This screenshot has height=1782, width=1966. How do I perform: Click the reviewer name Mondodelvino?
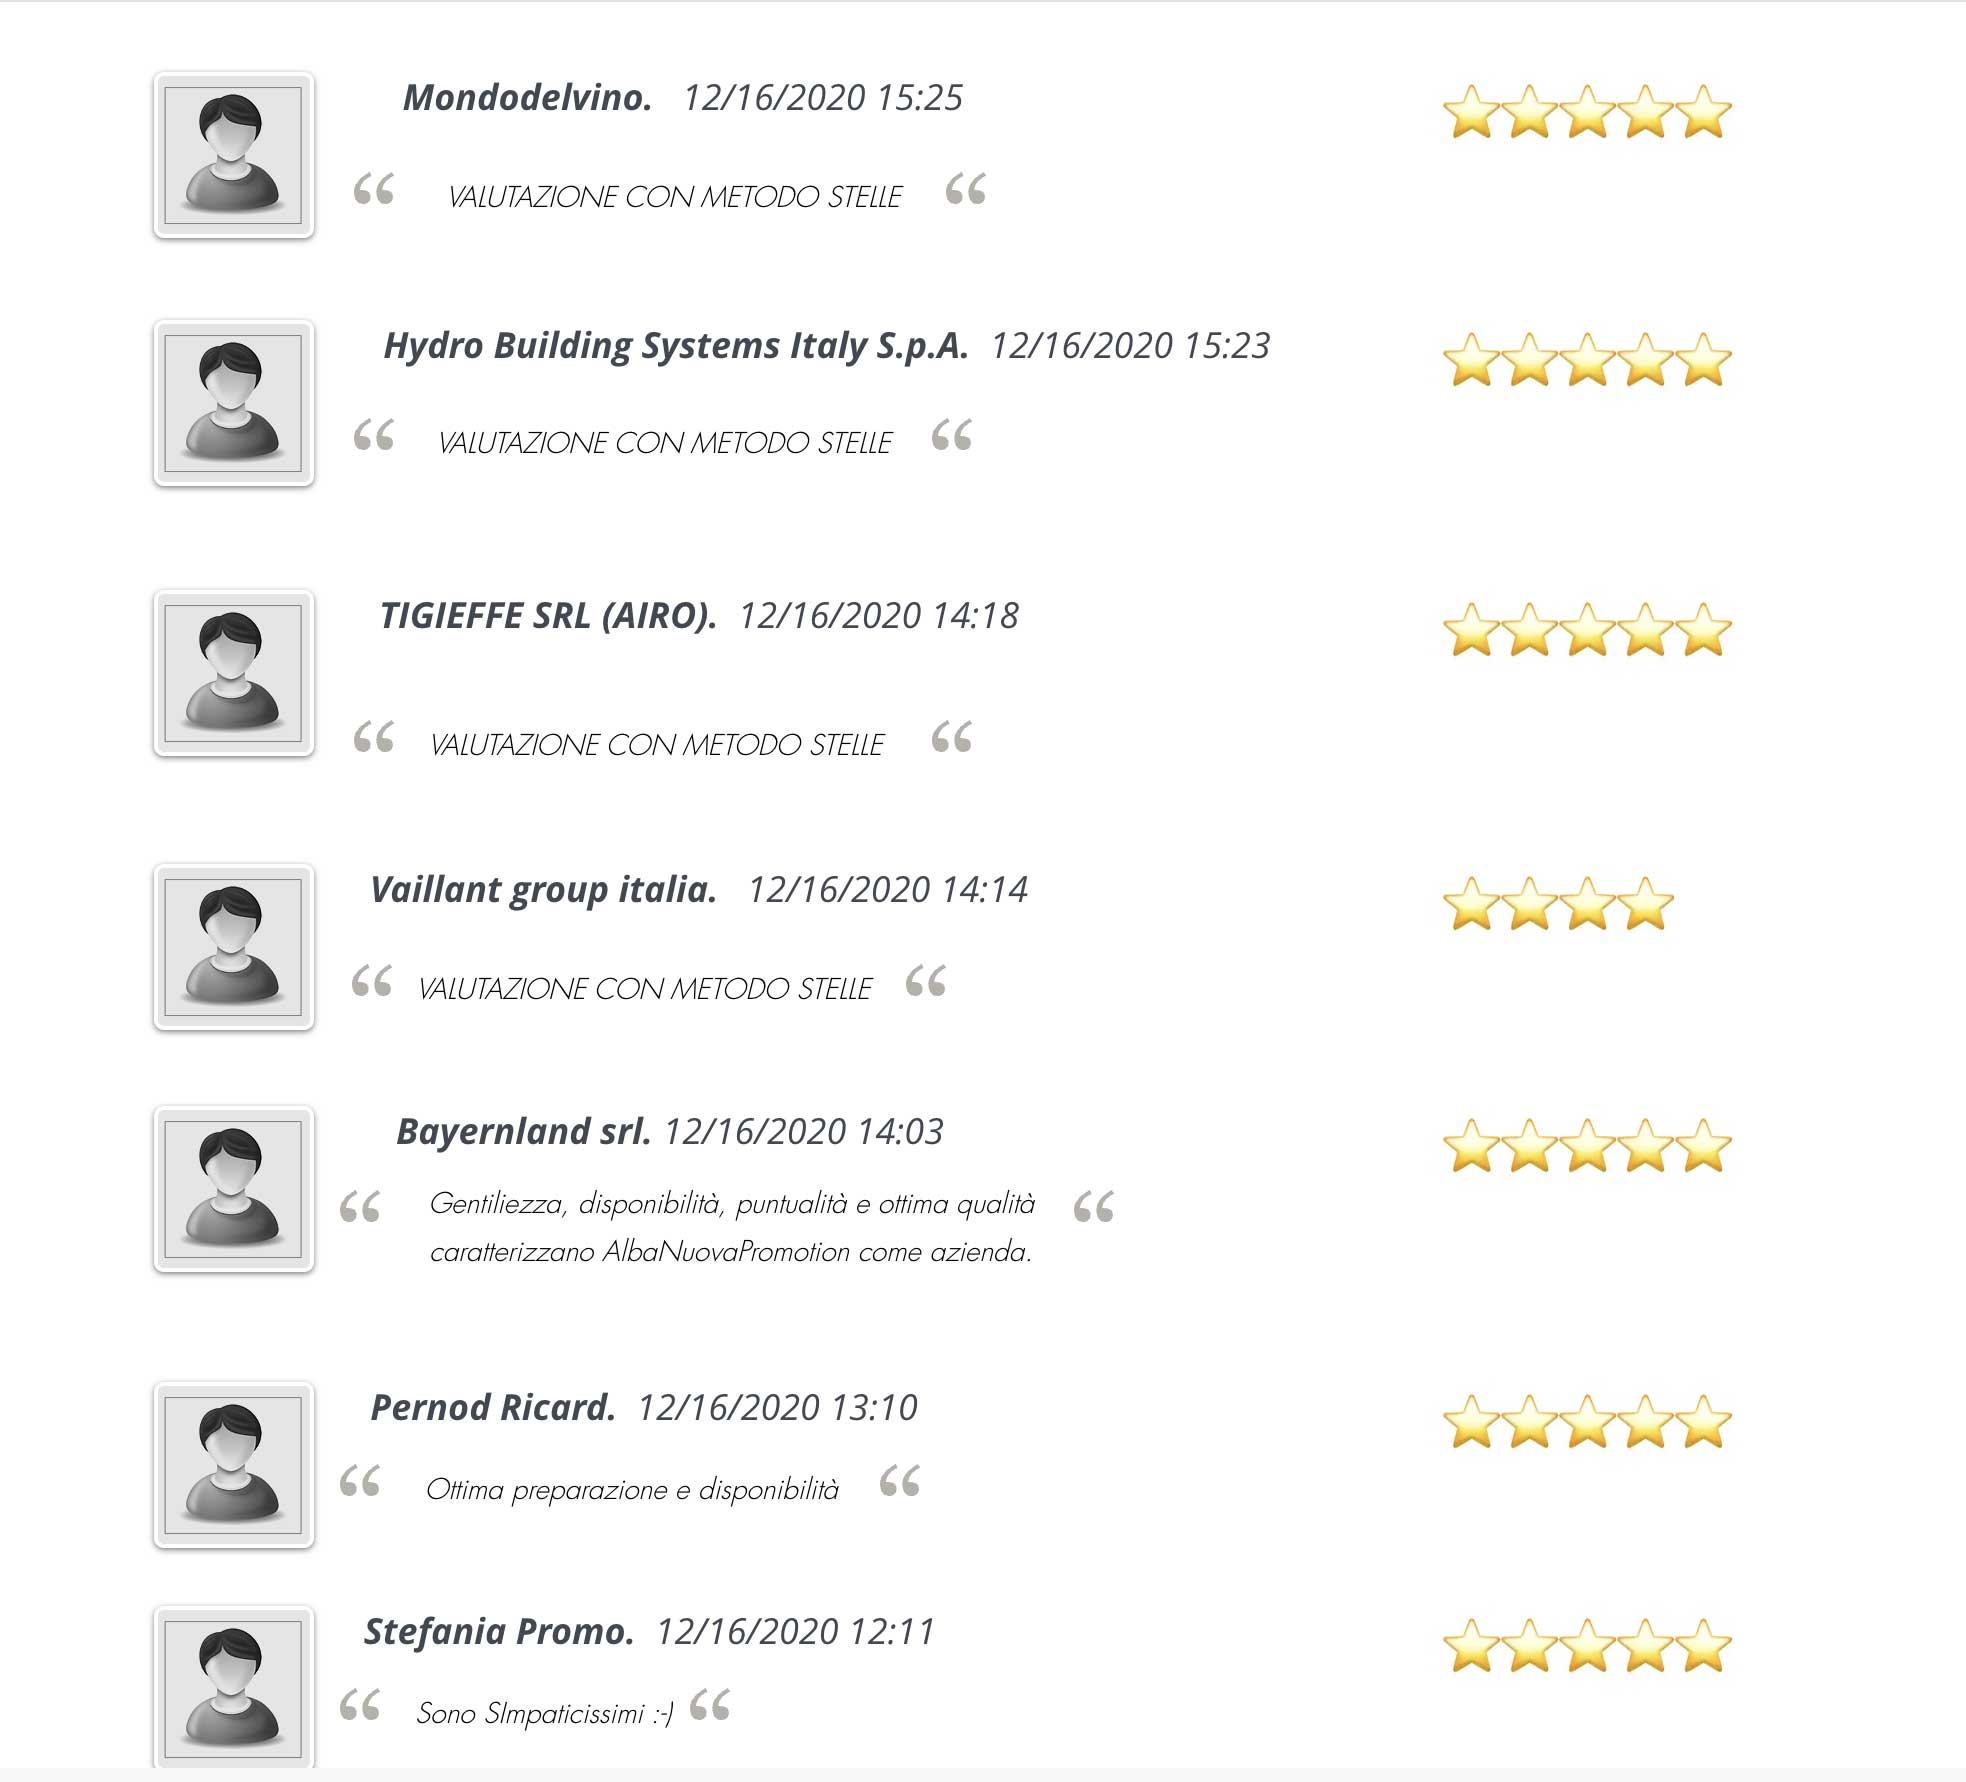tap(527, 97)
